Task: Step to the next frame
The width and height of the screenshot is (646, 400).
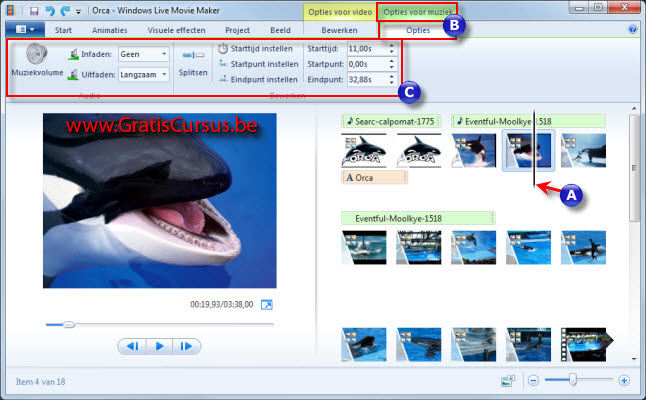Action: tap(186, 346)
